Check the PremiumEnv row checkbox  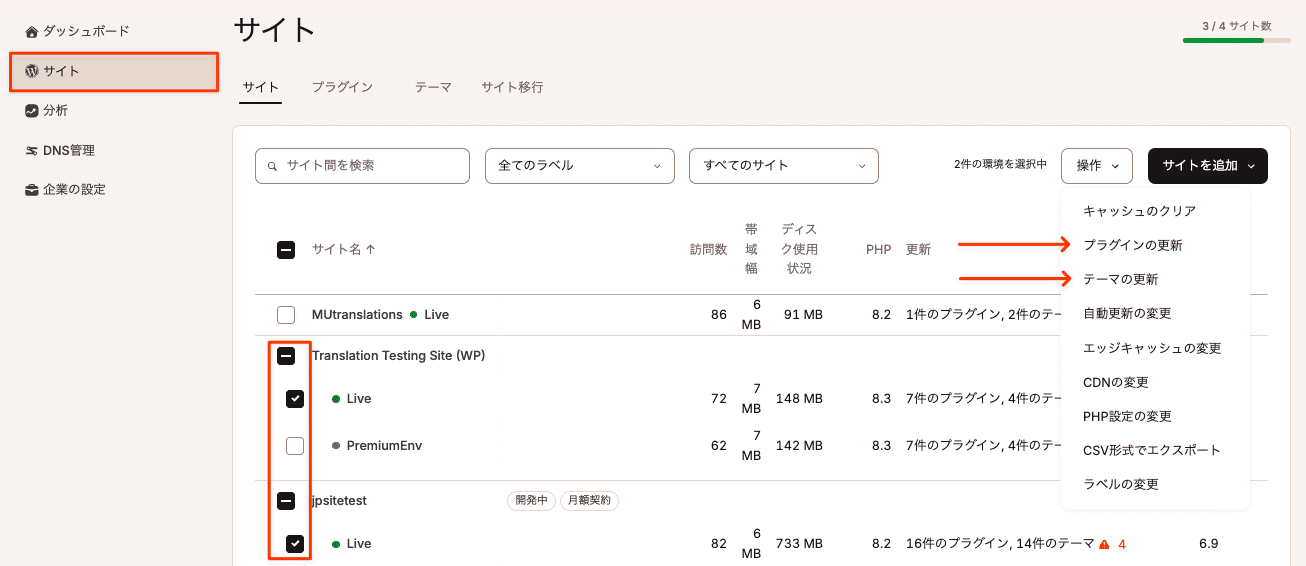(295, 446)
